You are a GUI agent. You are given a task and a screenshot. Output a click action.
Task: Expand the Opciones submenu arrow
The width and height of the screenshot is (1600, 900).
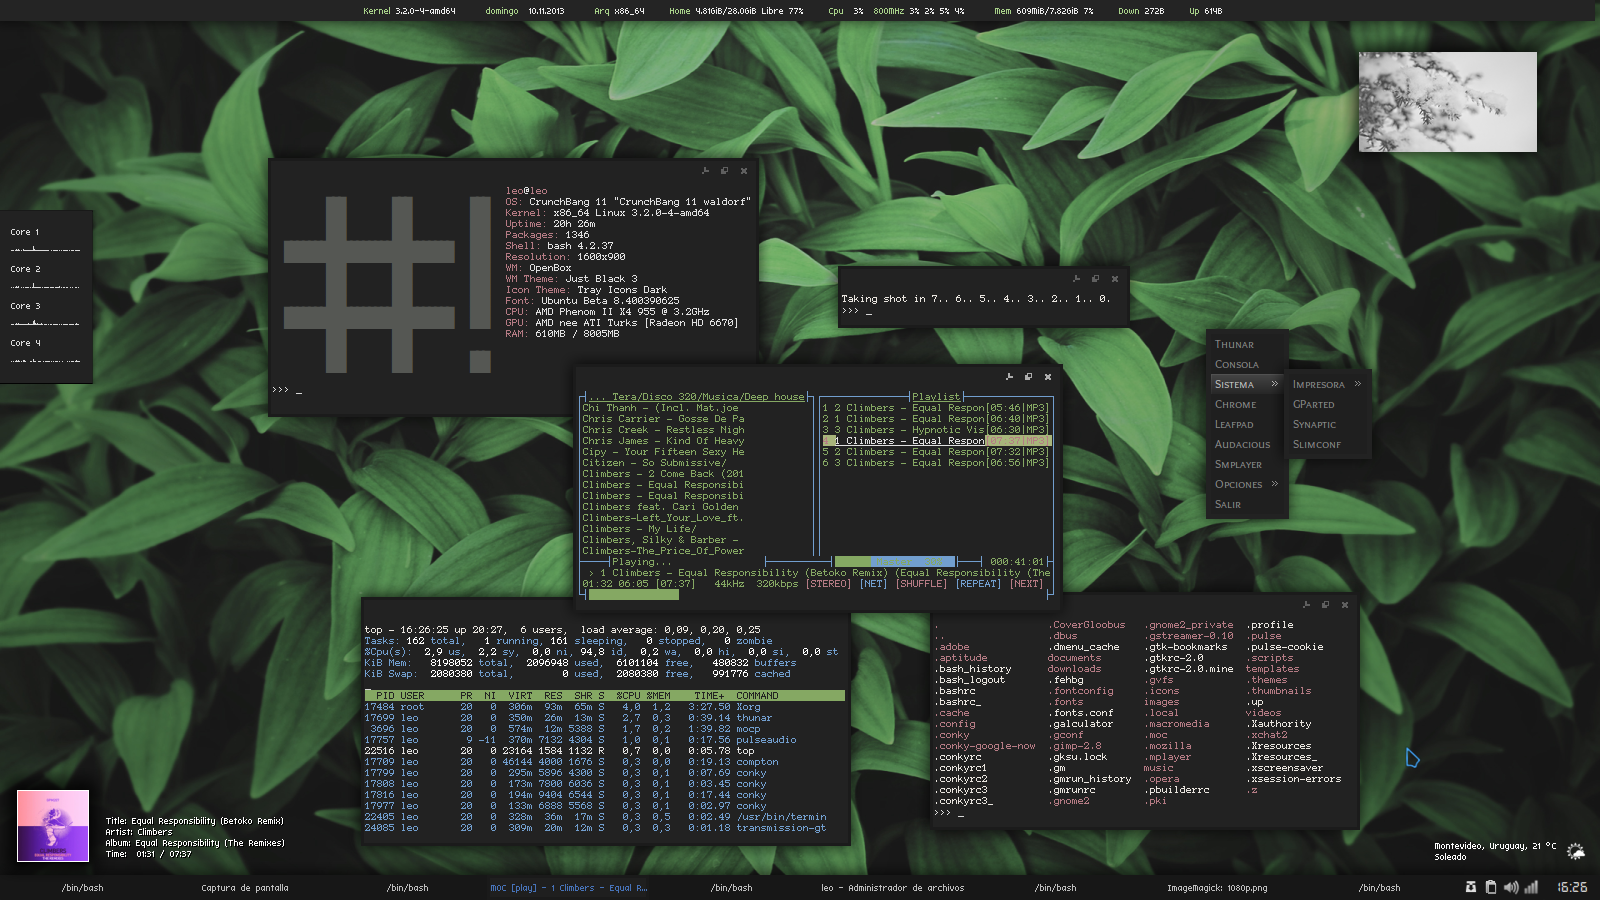[1274, 484]
